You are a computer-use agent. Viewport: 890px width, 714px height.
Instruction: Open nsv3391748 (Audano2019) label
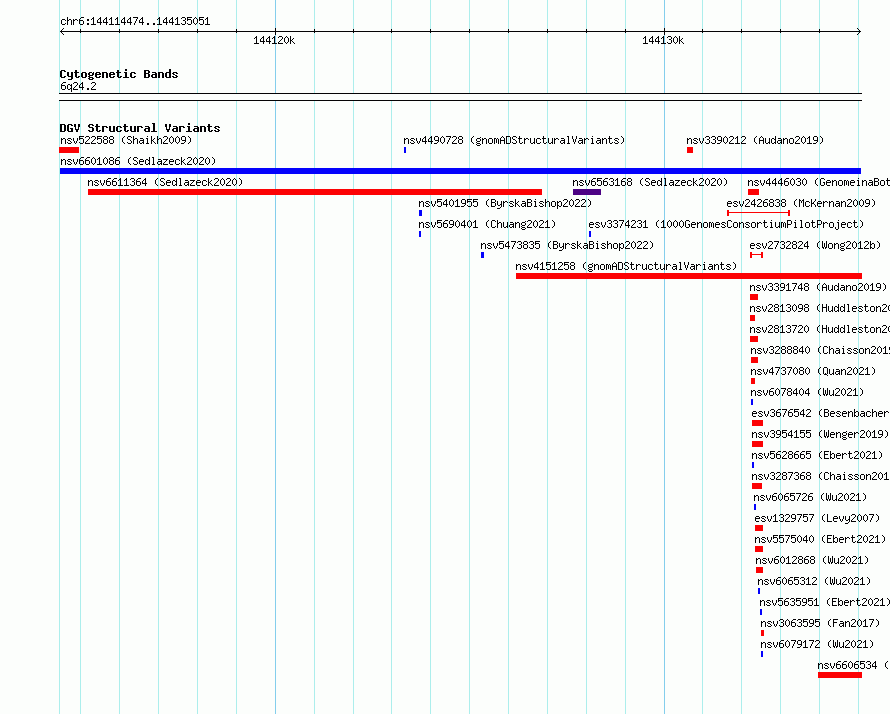(818, 287)
